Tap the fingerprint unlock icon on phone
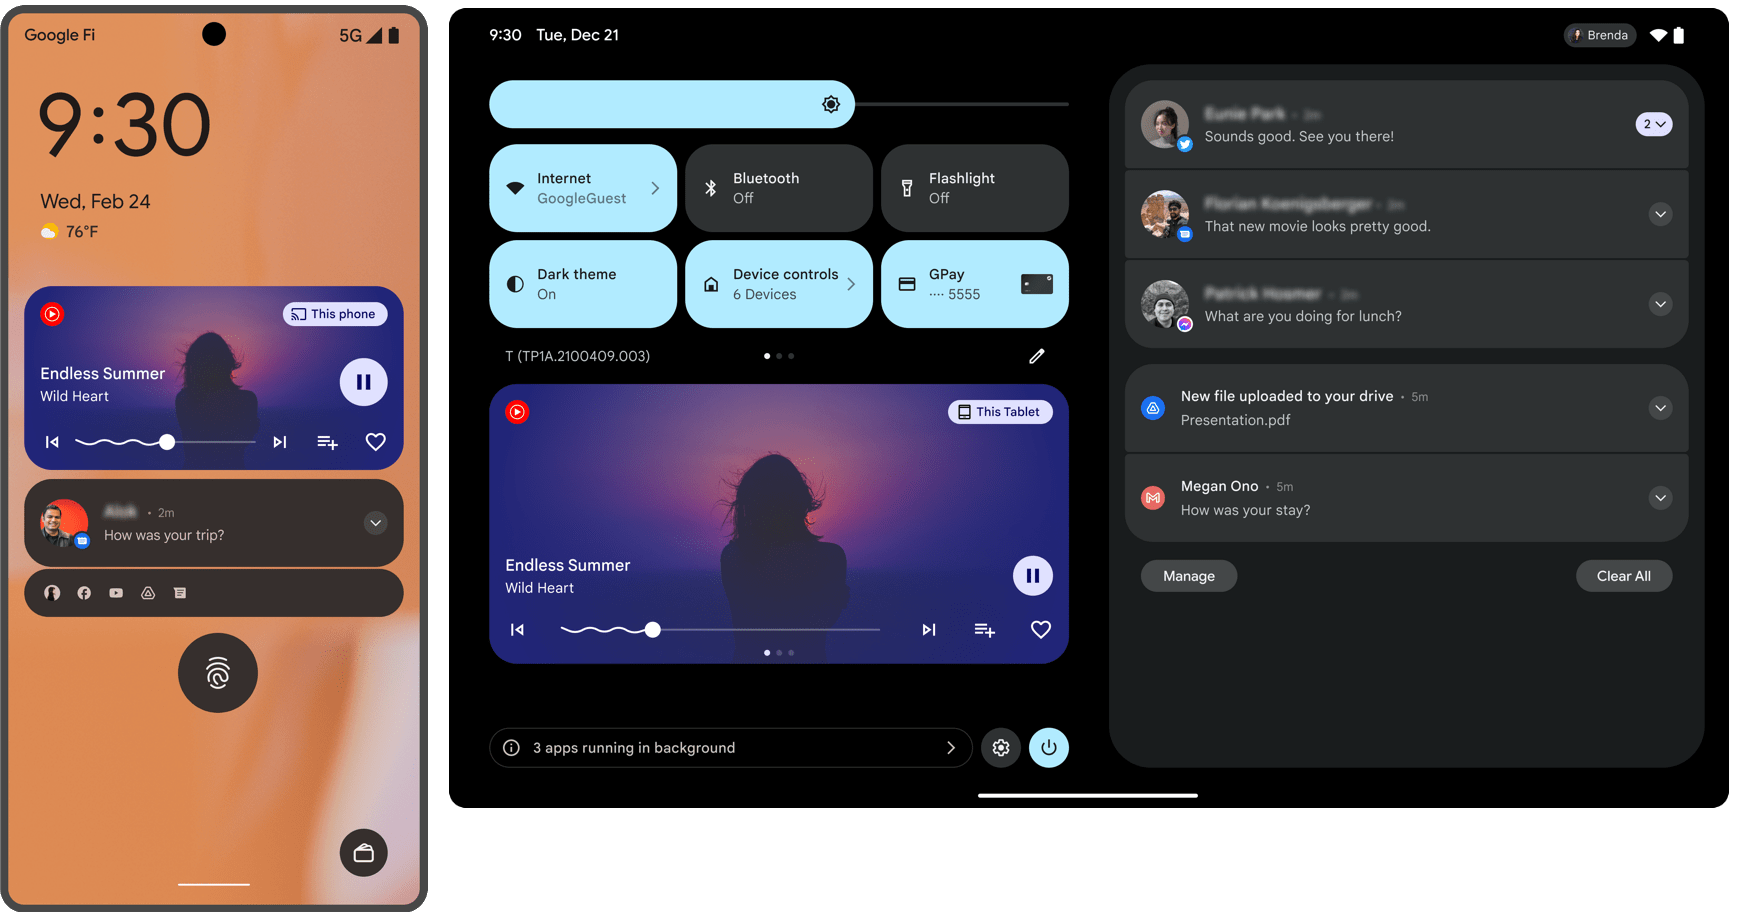This screenshot has width=1739, height=916. point(218,673)
